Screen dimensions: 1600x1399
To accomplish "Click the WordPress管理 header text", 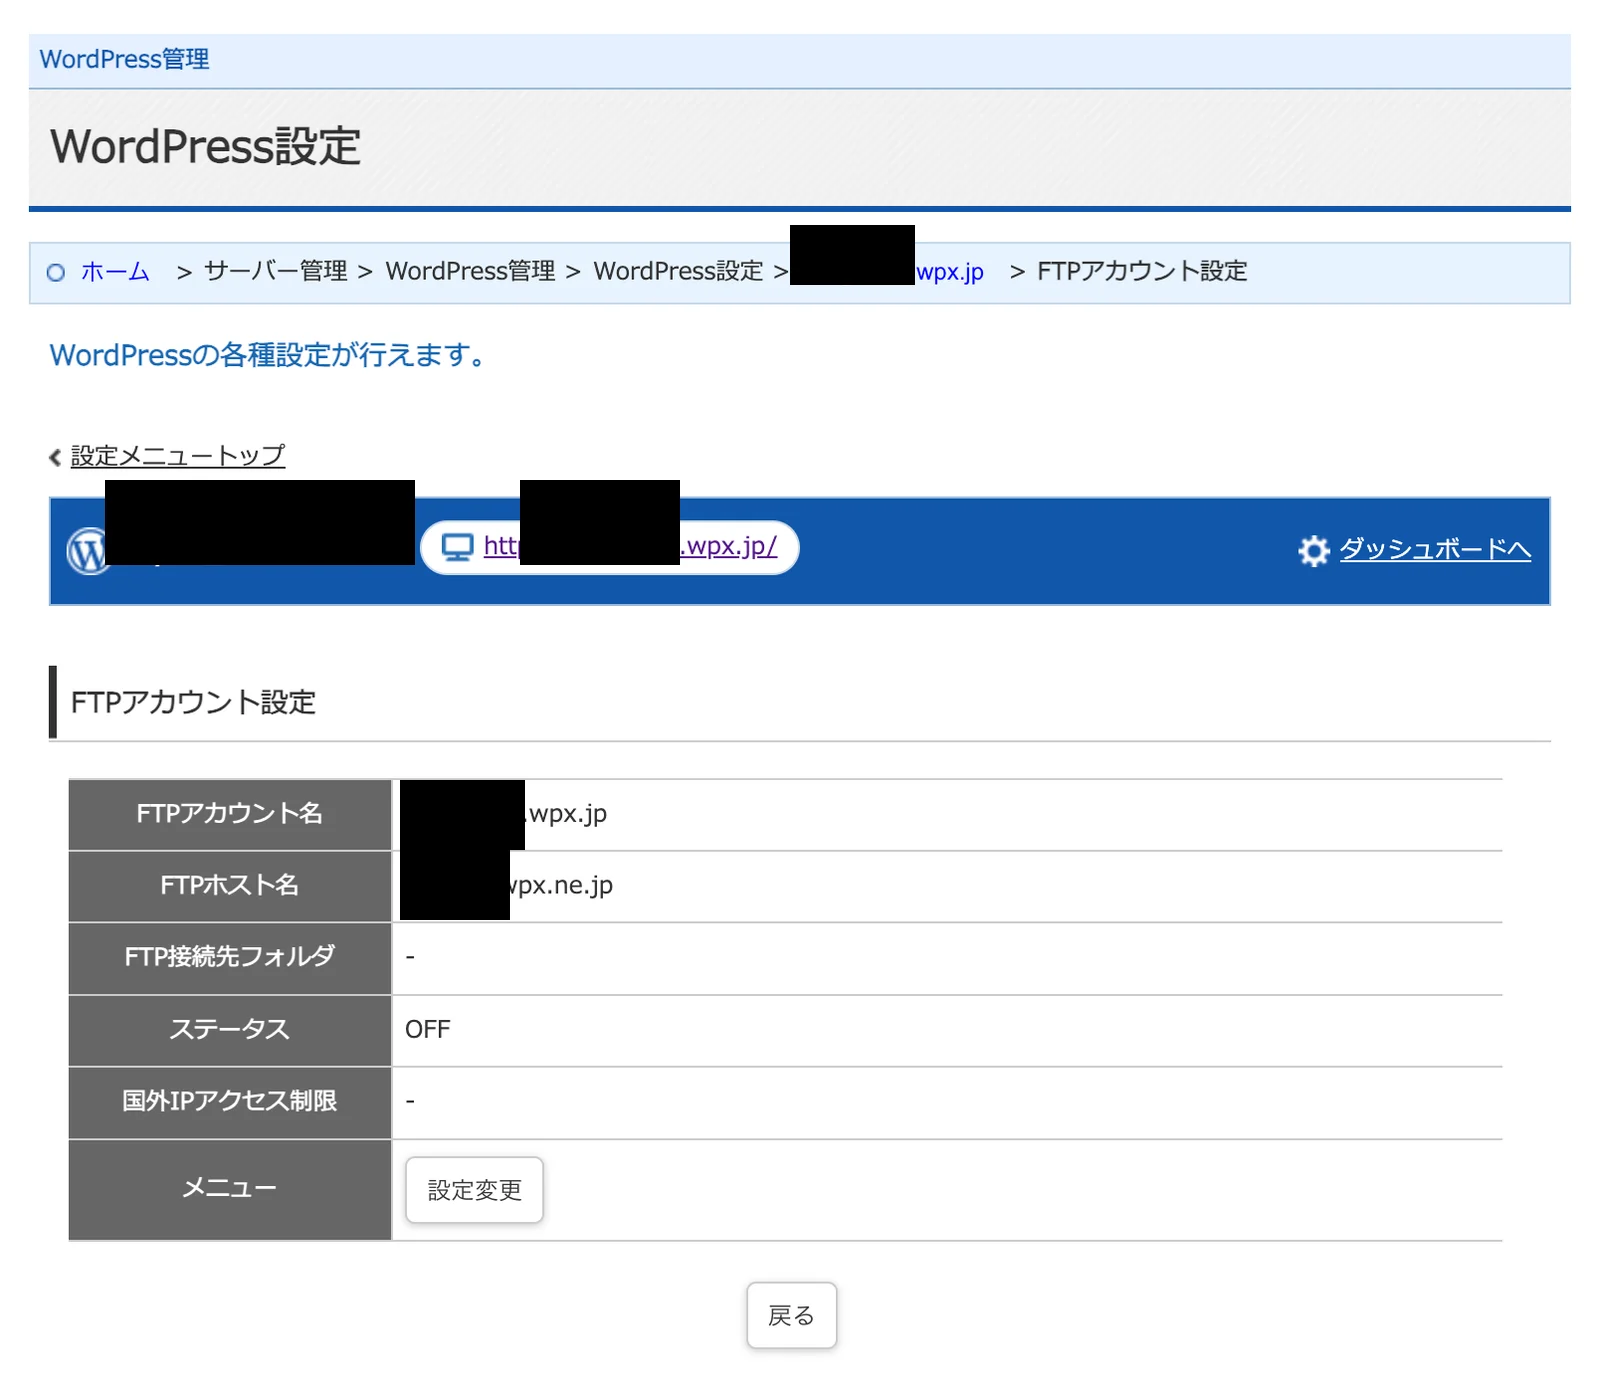I will 125,59.
